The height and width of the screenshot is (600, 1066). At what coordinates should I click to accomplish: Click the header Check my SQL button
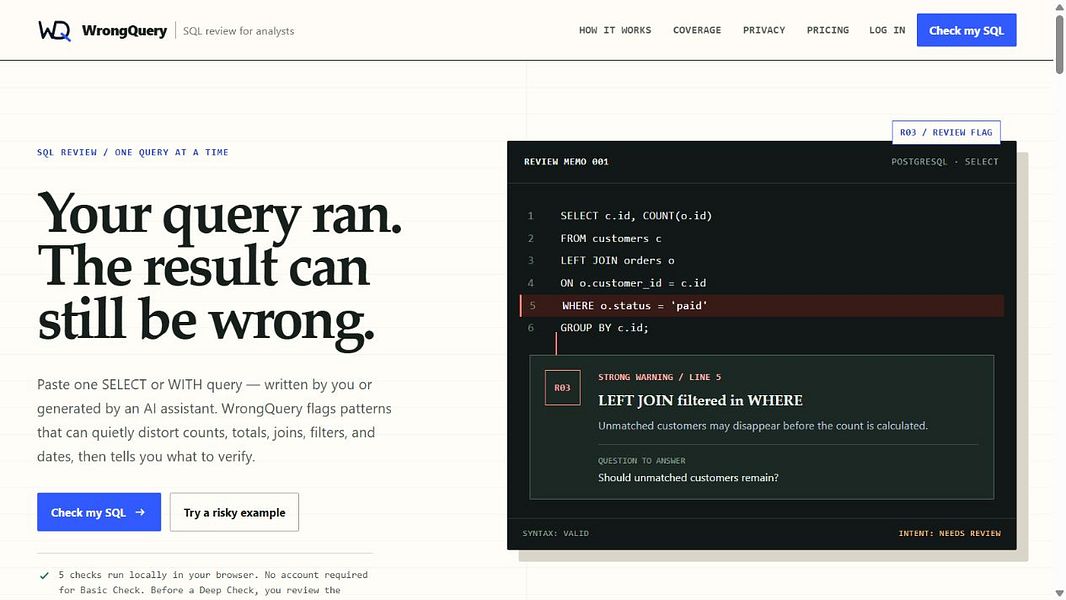pos(966,30)
